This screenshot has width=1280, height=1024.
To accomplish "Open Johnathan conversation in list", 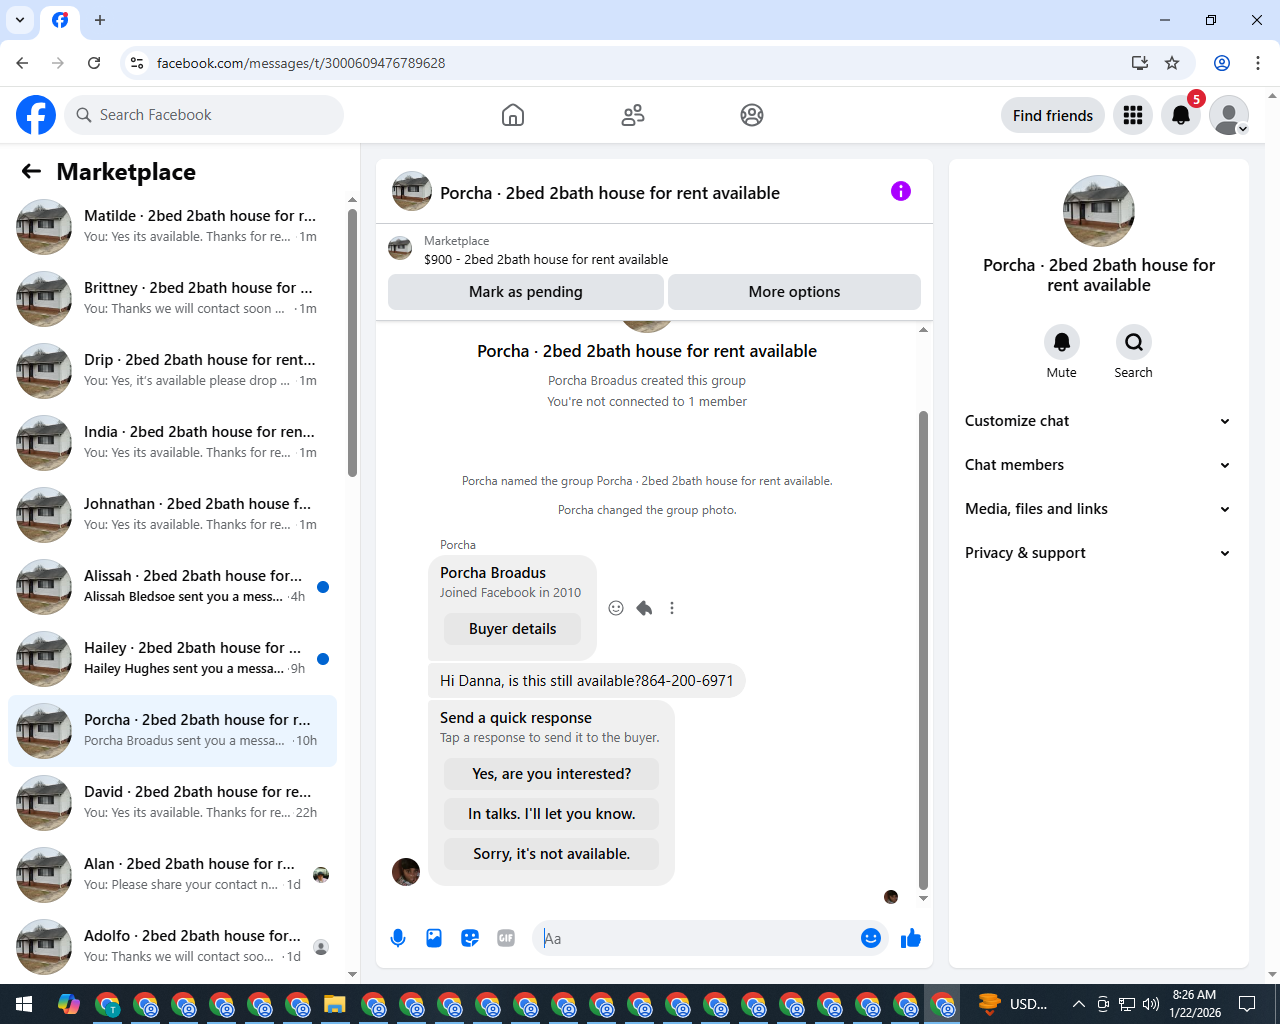I will click(172, 515).
